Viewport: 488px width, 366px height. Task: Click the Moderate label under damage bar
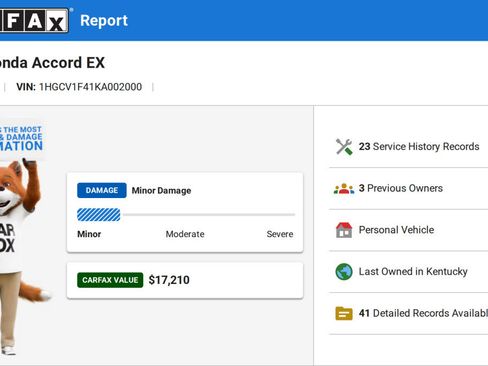tap(185, 234)
